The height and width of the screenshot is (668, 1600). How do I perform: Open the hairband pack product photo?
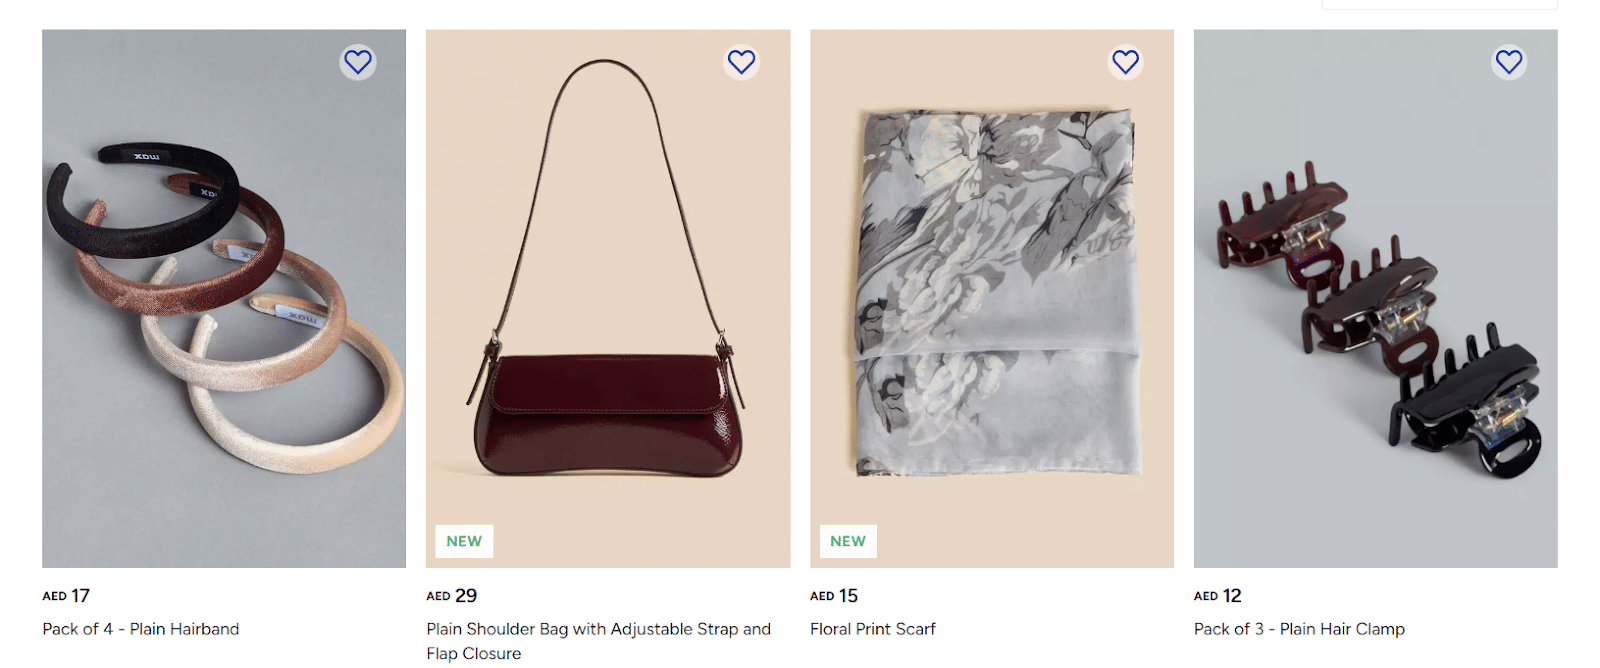tap(224, 298)
